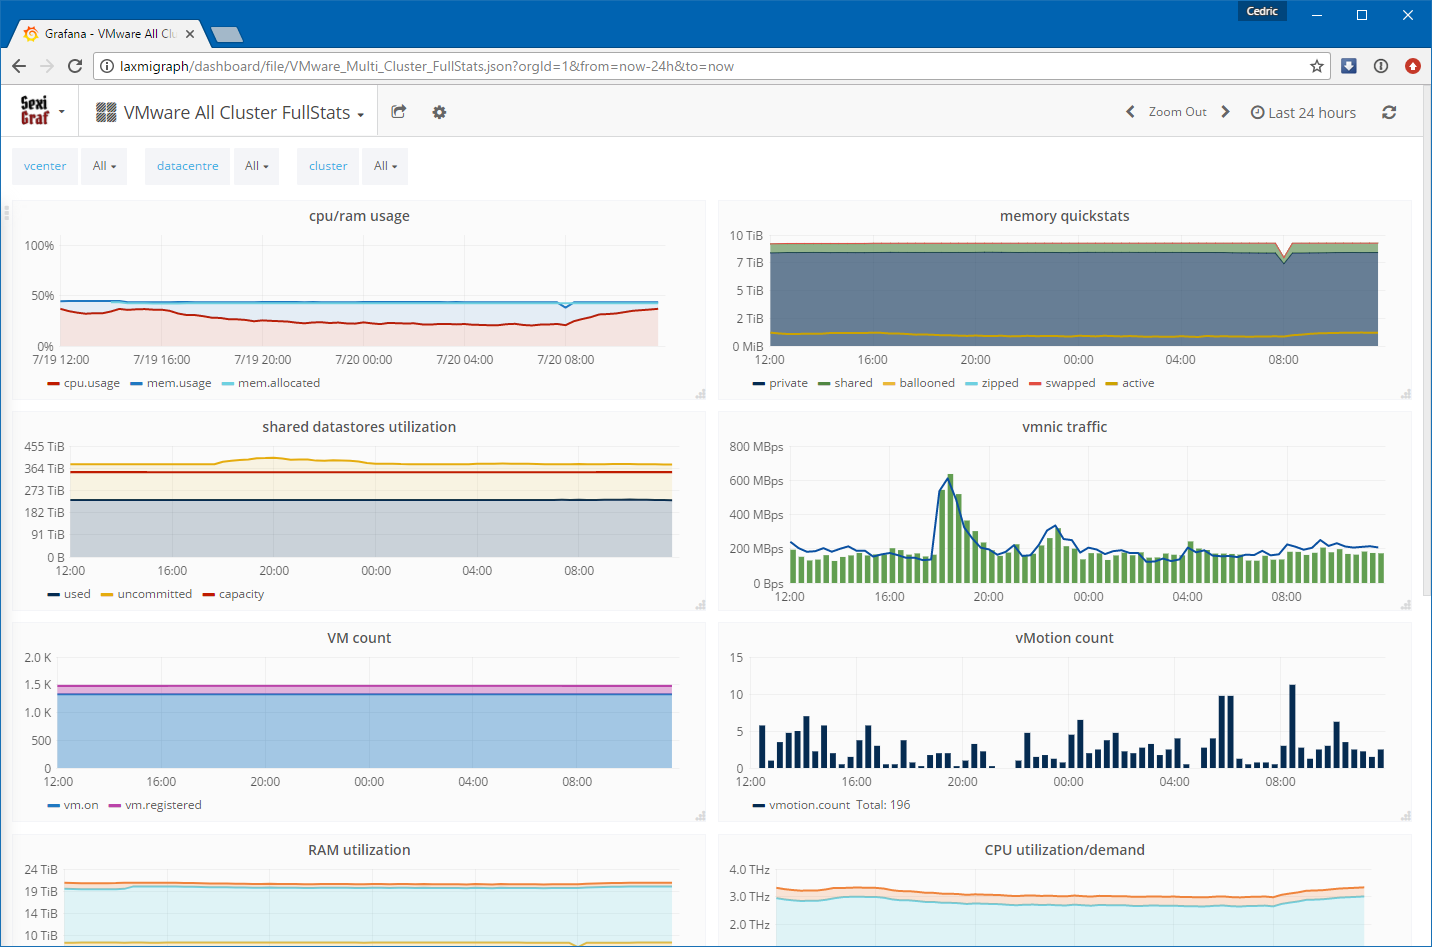This screenshot has height=947, width=1432.
Task: Open the cluster All dropdown
Action: (x=385, y=166)
